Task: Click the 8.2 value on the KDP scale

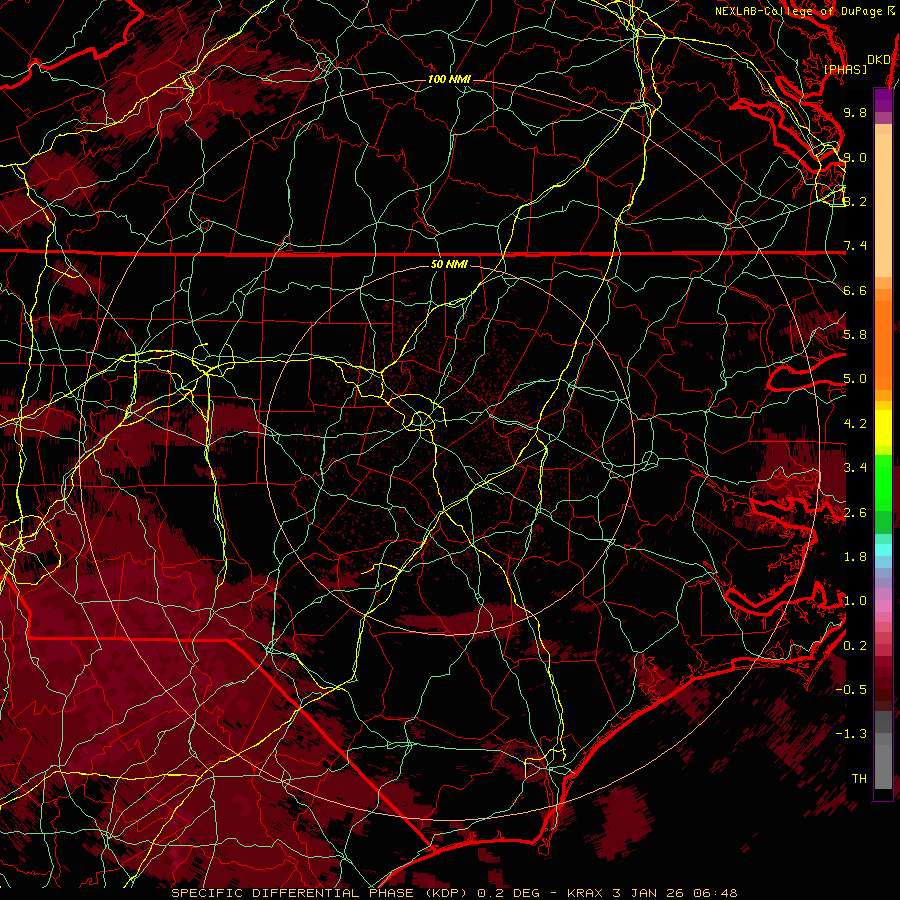Action: click(x=855, y=201)
